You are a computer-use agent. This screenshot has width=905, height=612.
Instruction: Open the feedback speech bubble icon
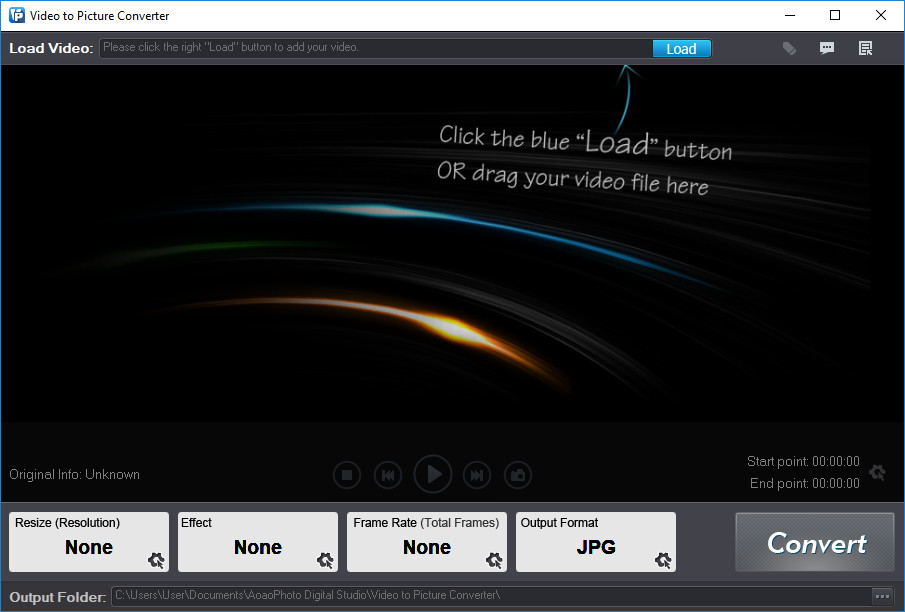(827, 48)
